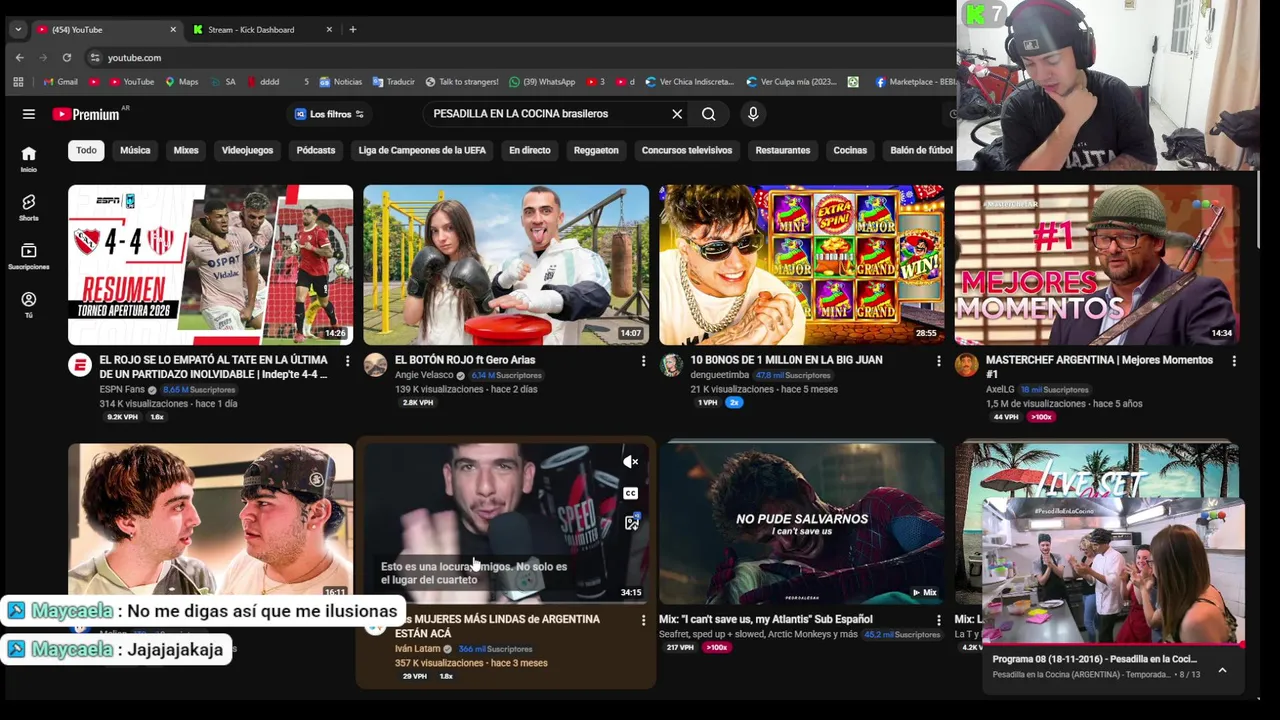The width and height of the screenshot is (1280, 720).
Task: Select the Videojuegos filter chip
Action: [247, 150]
